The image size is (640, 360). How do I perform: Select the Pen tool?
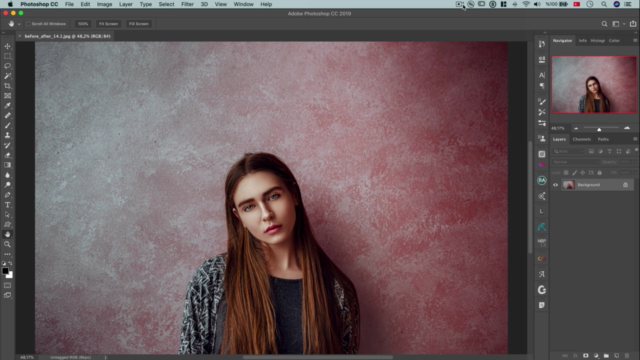7,195
